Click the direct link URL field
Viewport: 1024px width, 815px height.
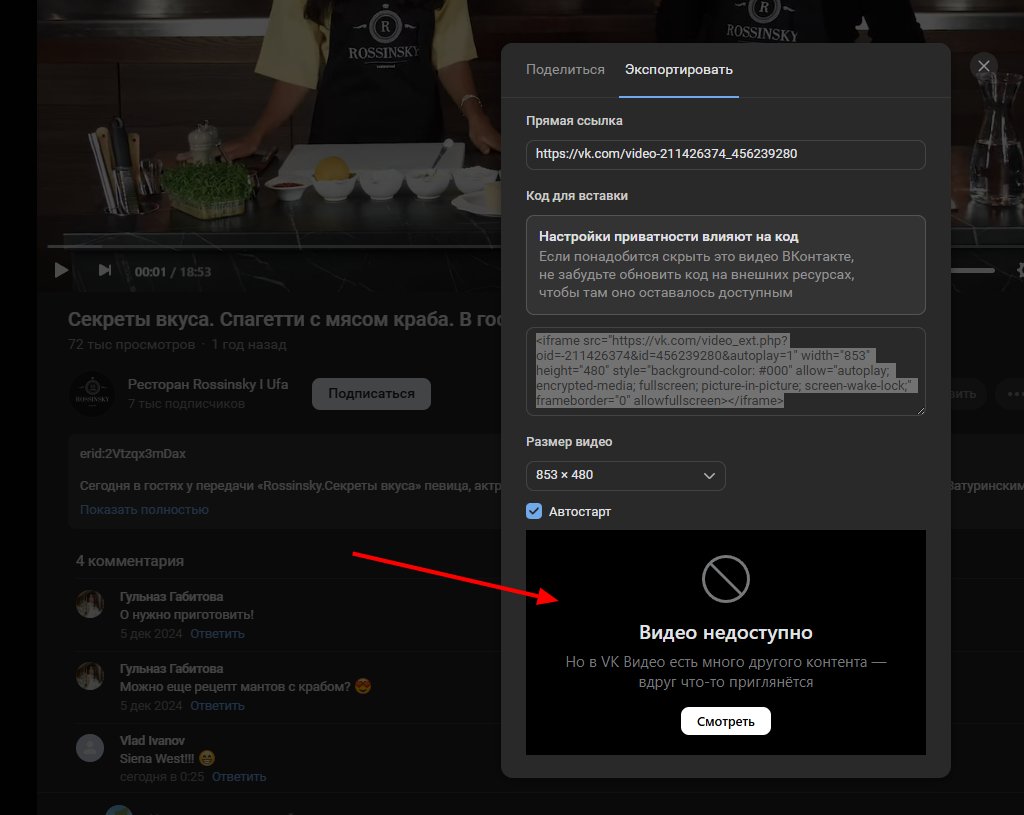725,155
